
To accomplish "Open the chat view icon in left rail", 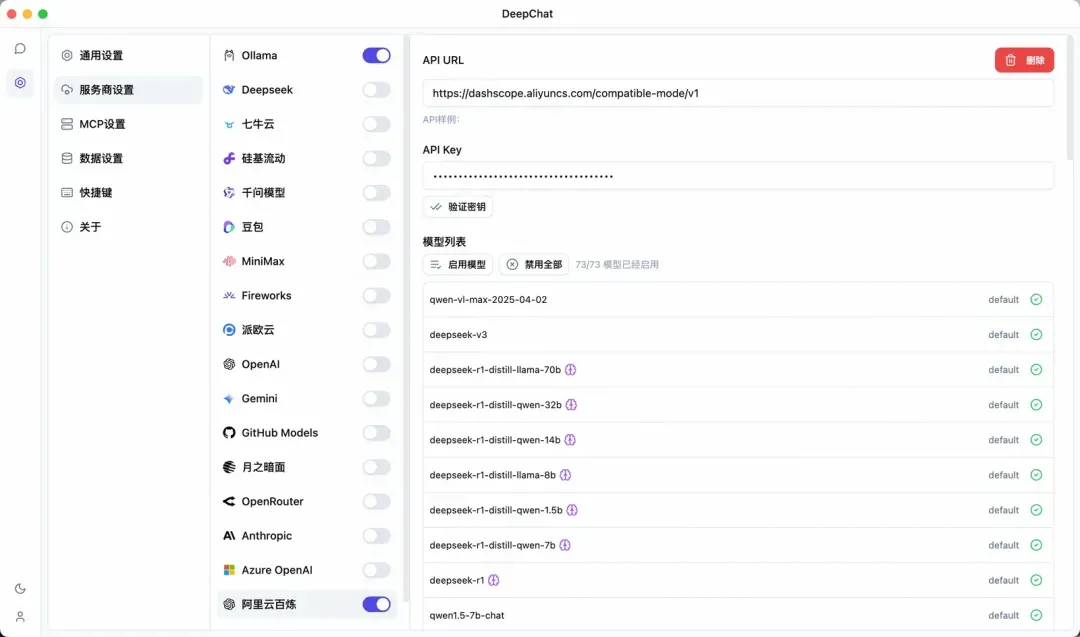I will tap(20, 48).
